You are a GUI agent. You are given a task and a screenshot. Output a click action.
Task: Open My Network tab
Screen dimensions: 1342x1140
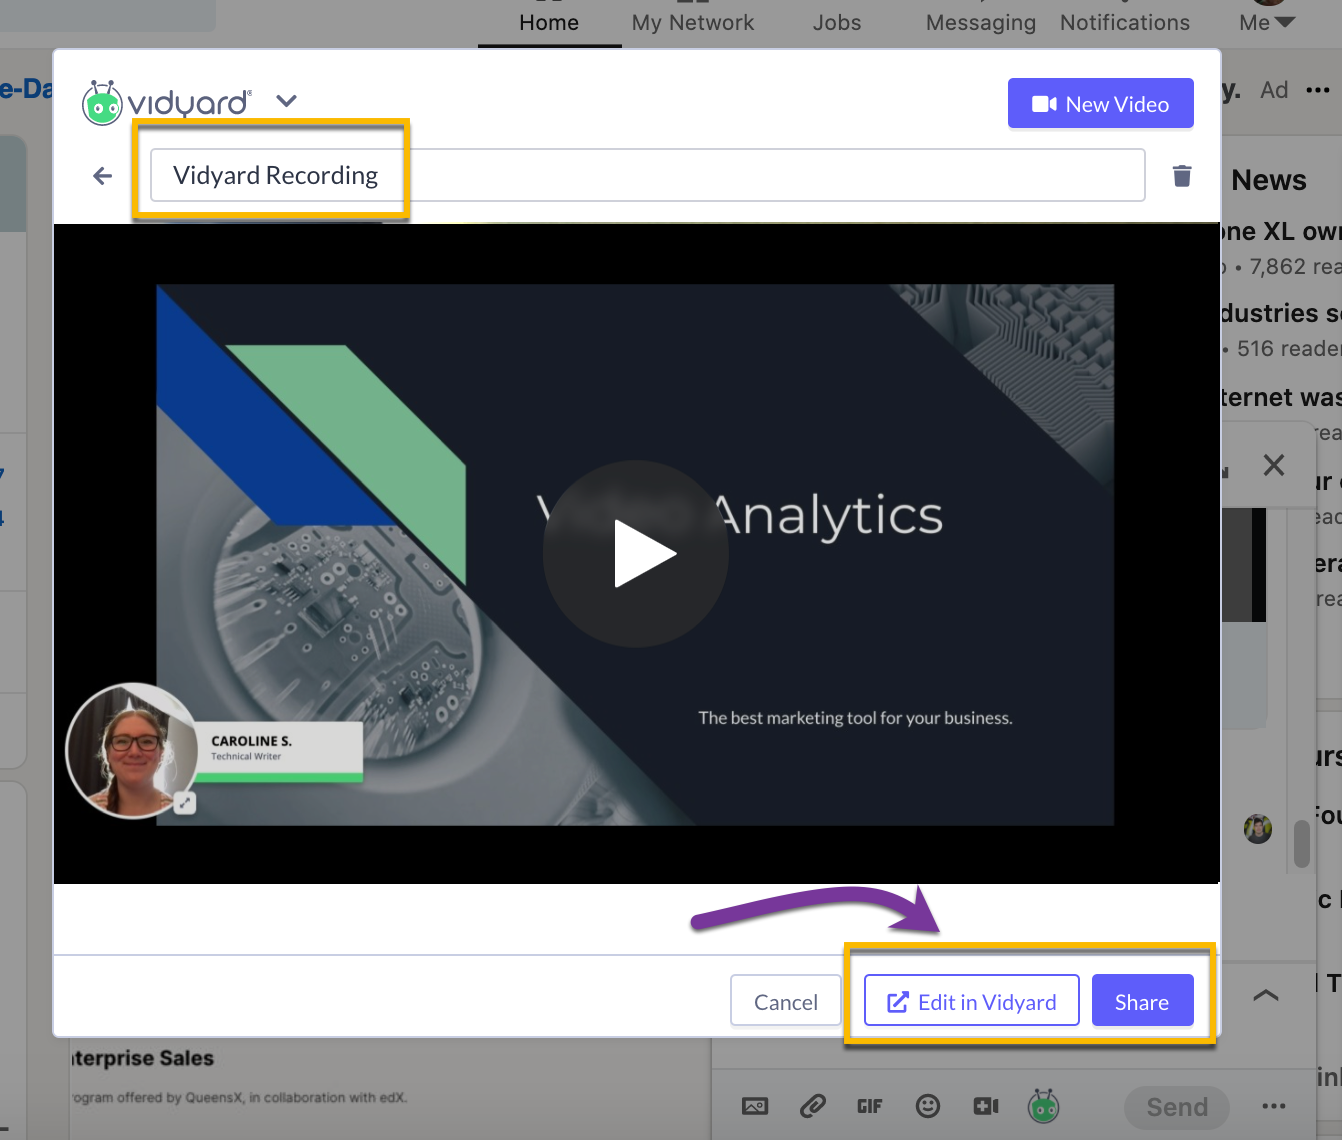click(693, 22)
